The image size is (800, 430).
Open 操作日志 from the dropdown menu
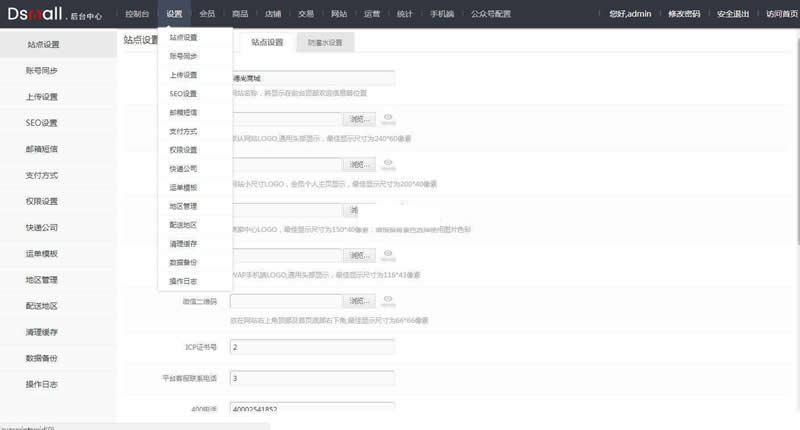[x=183, y=281]
